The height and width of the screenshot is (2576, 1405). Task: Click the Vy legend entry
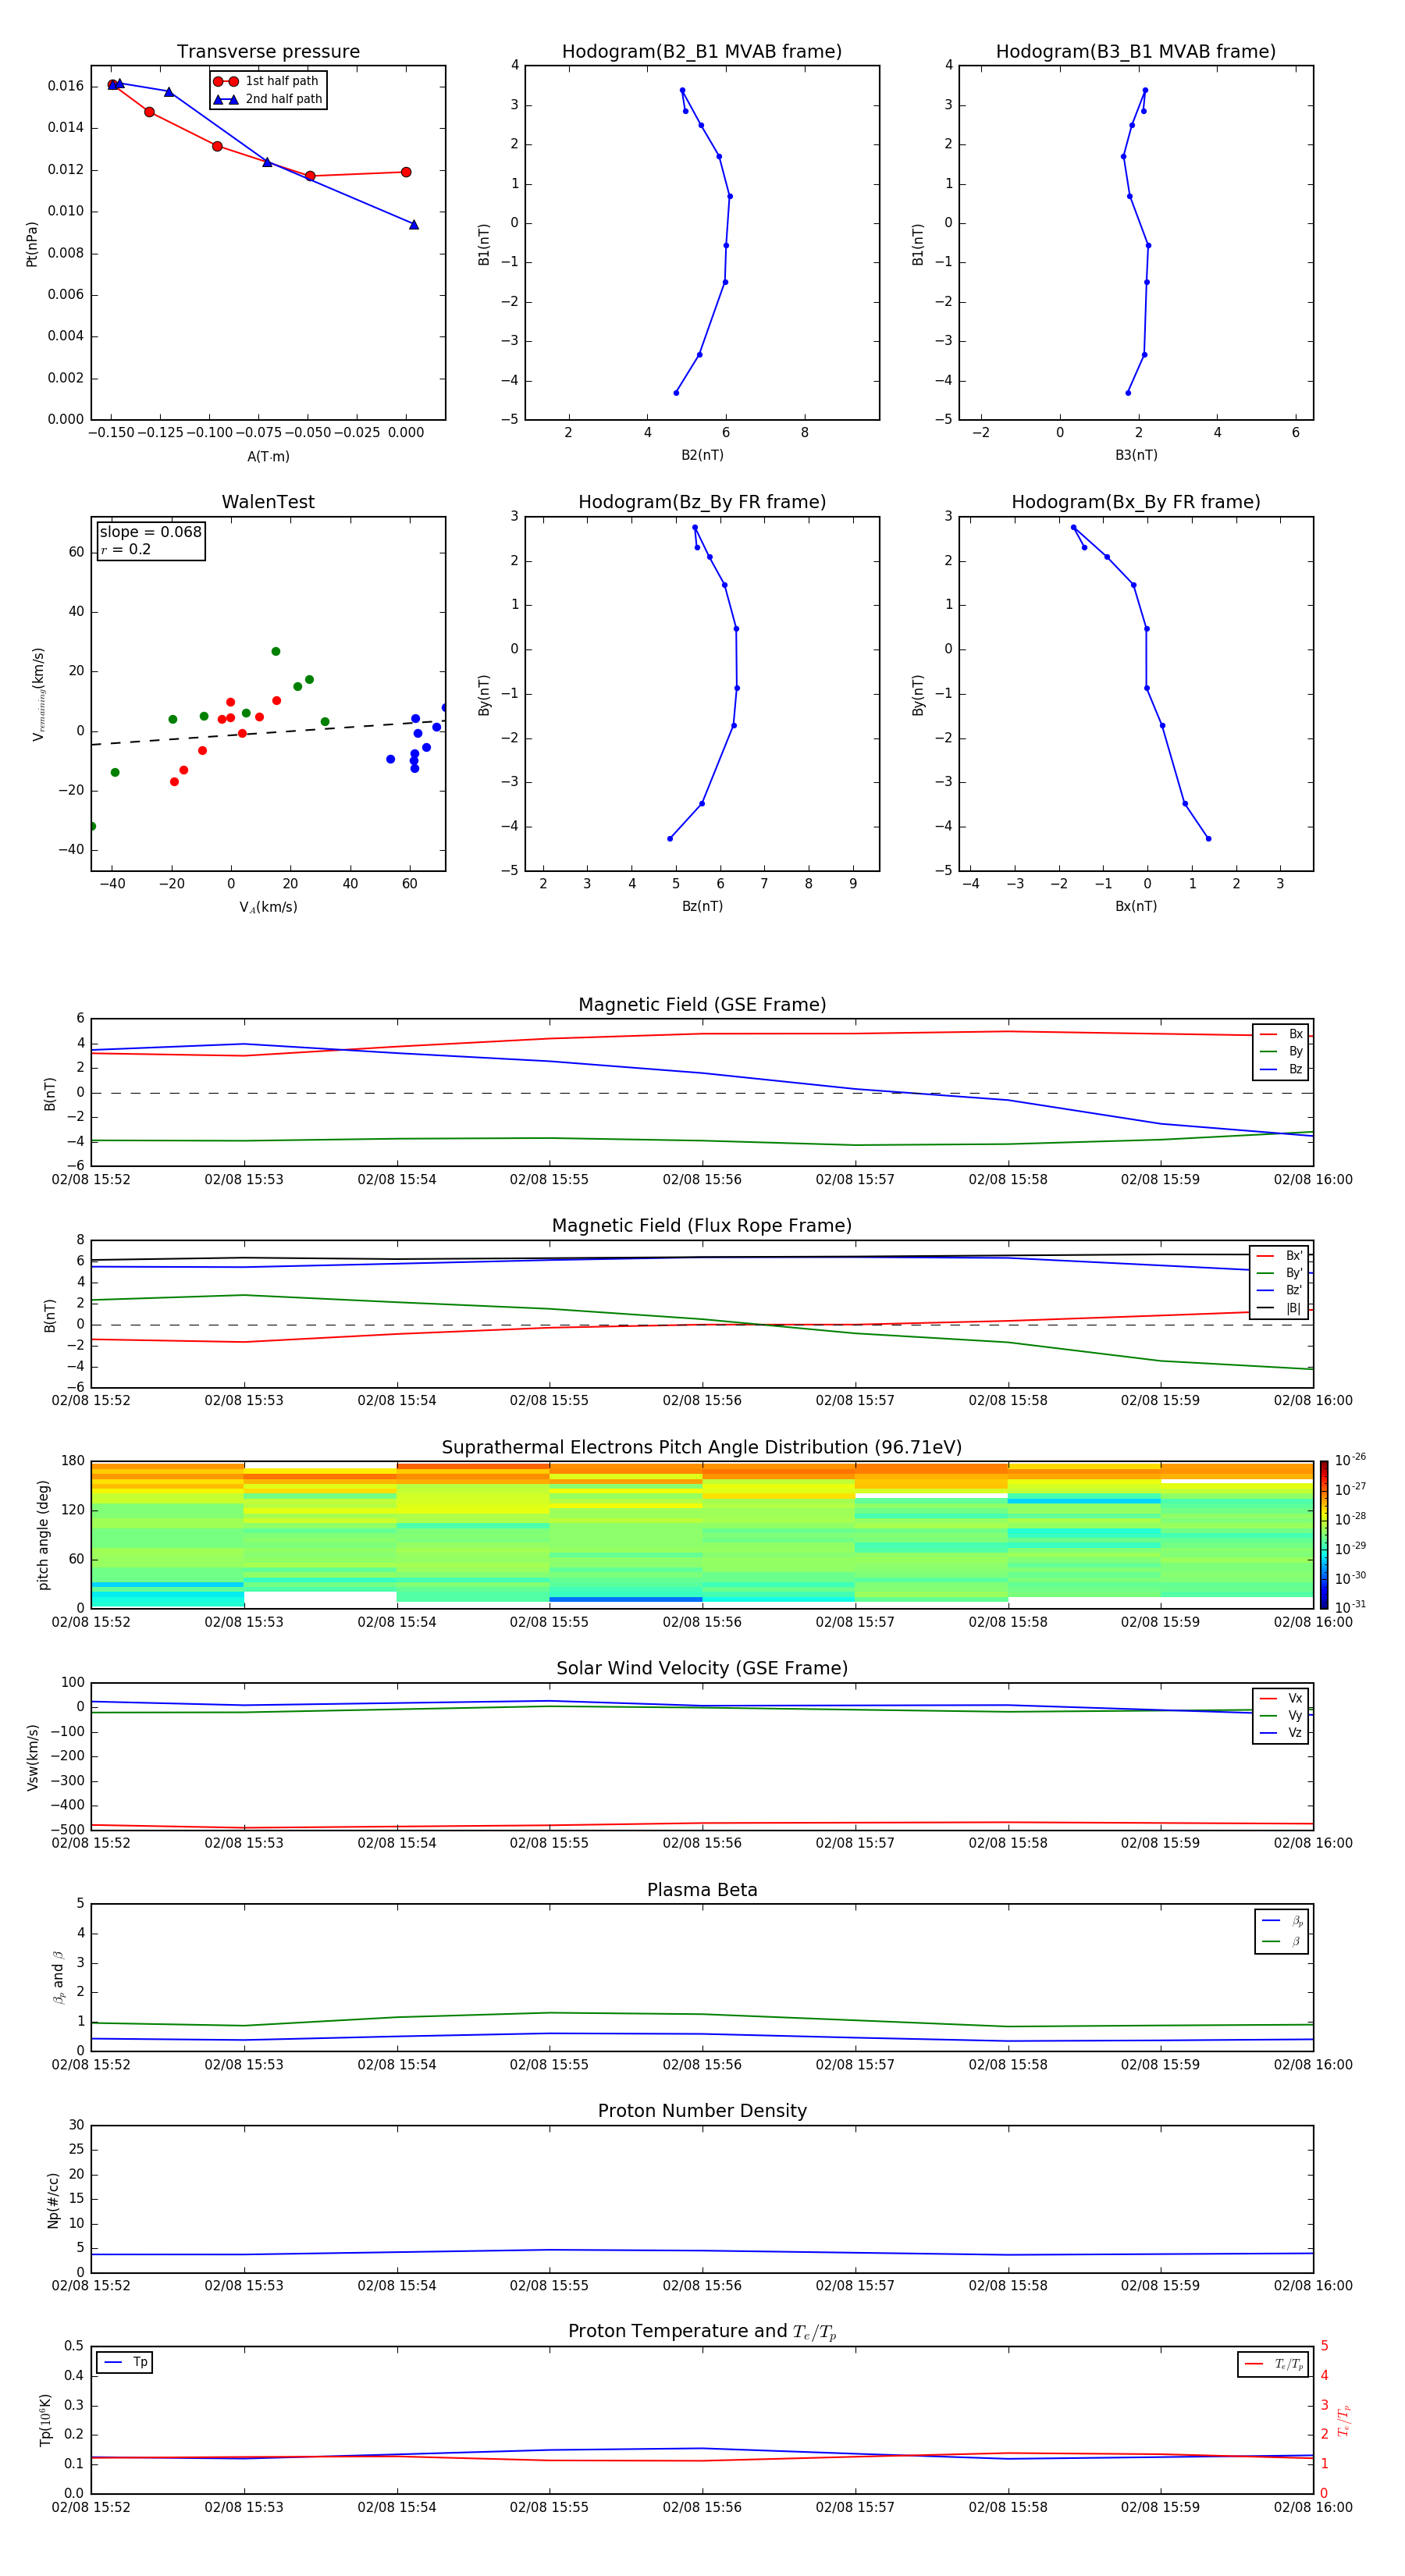click(1281, 1716)
